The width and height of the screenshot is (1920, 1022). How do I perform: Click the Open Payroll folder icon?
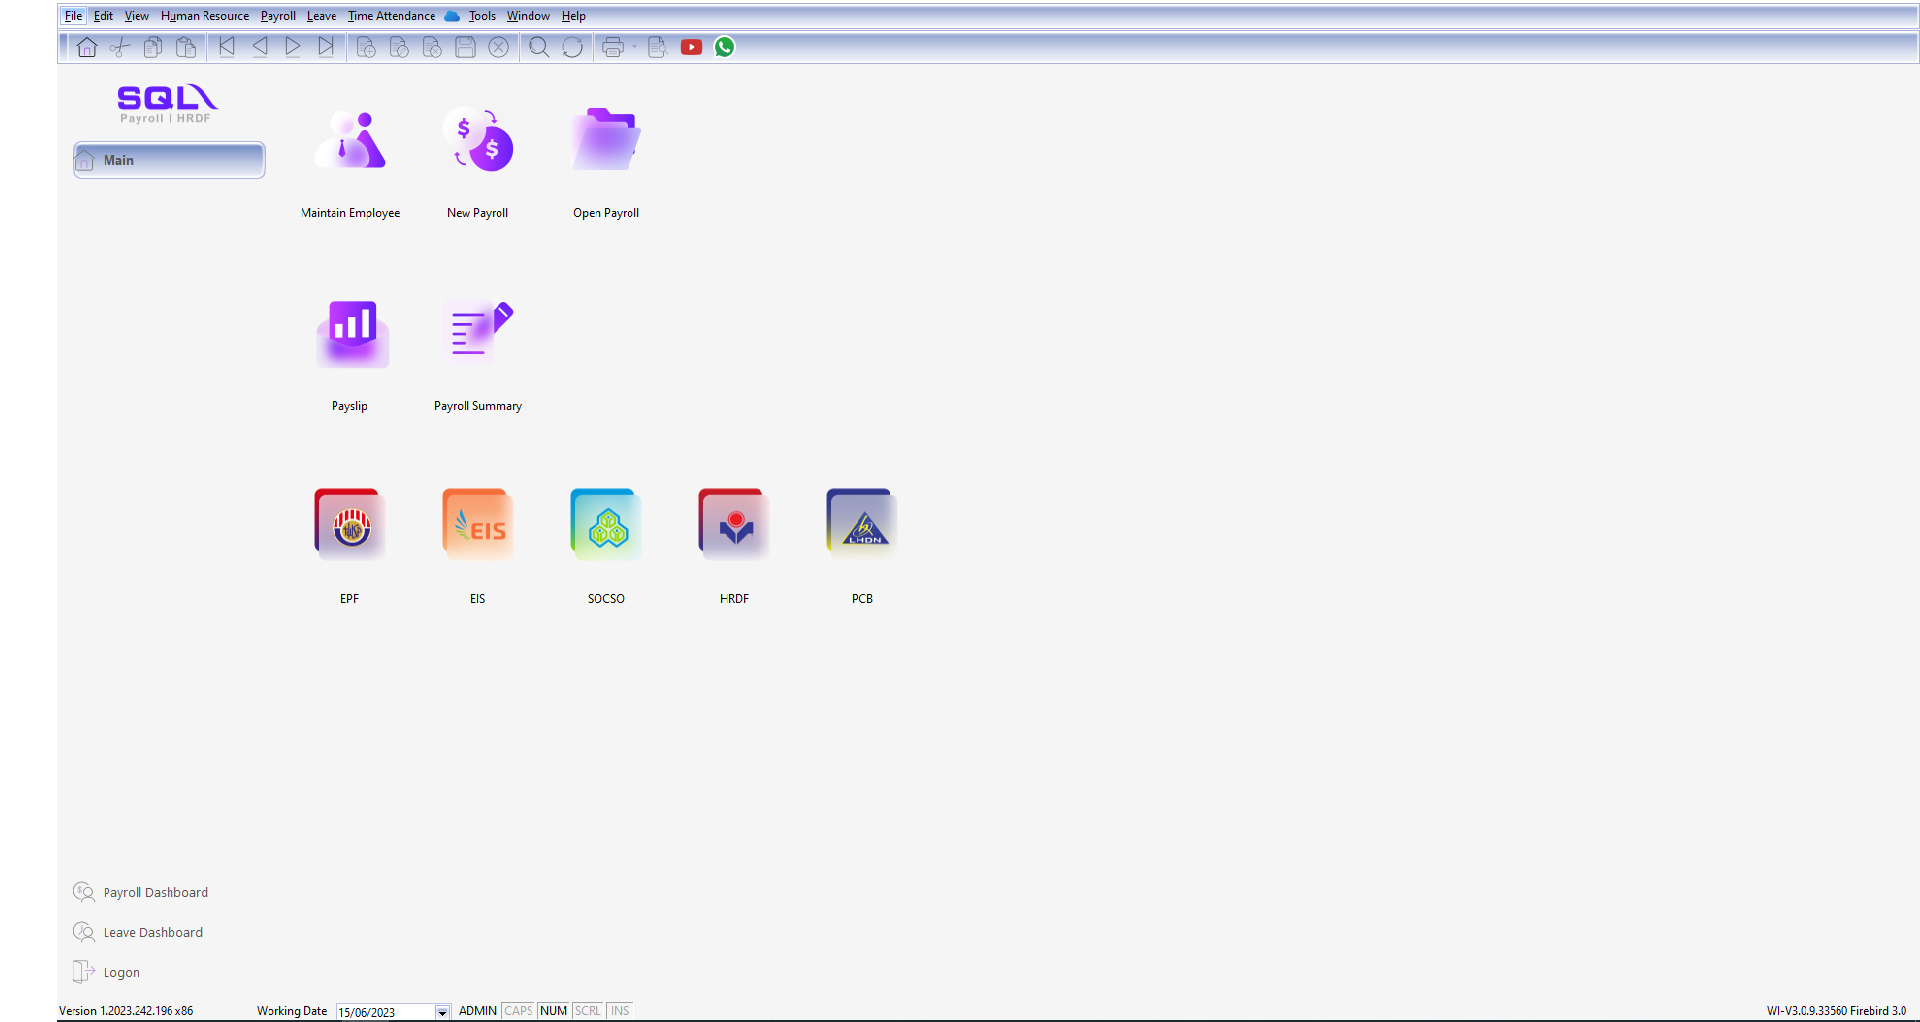(606, 141)
